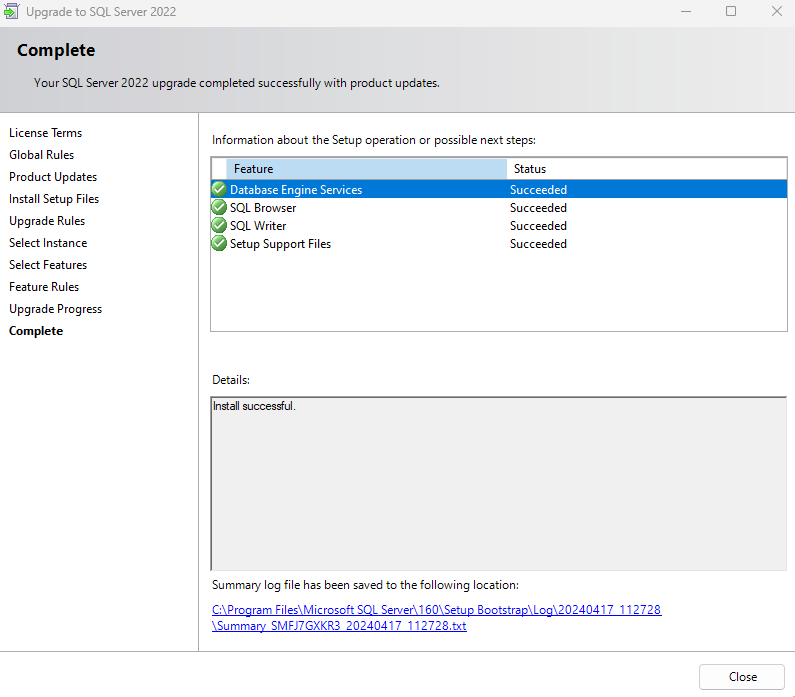Minimize the Upgrade to SQL Server window

[x=685, y=11]
